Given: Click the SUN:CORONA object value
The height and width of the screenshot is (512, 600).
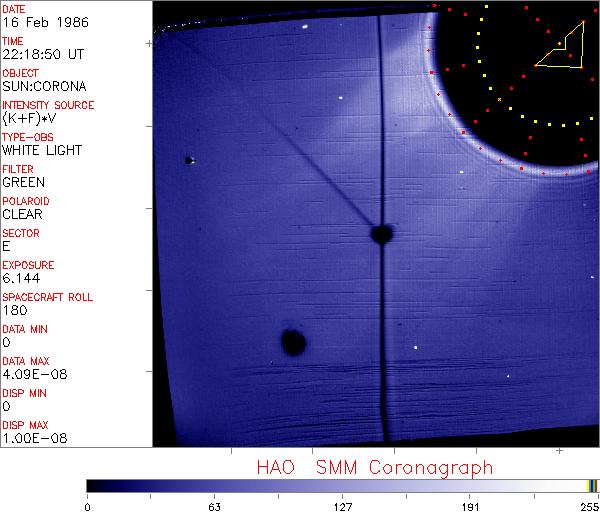Looking at the screenshot, I should pyautogui.click(x=44, y=86).
